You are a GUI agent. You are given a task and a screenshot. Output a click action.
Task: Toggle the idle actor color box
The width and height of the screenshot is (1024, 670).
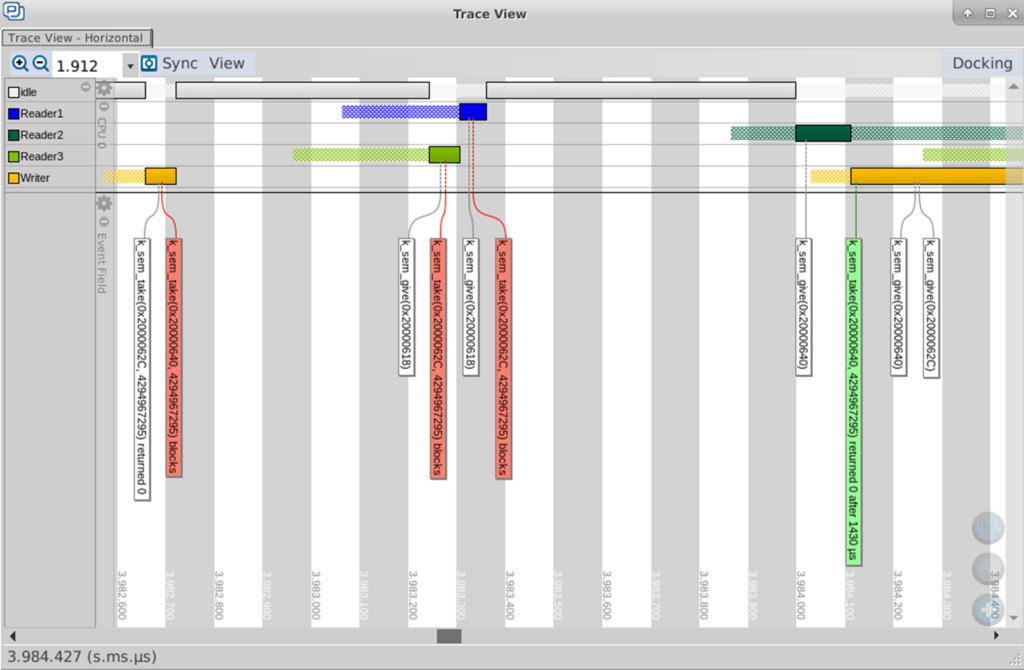13,92
